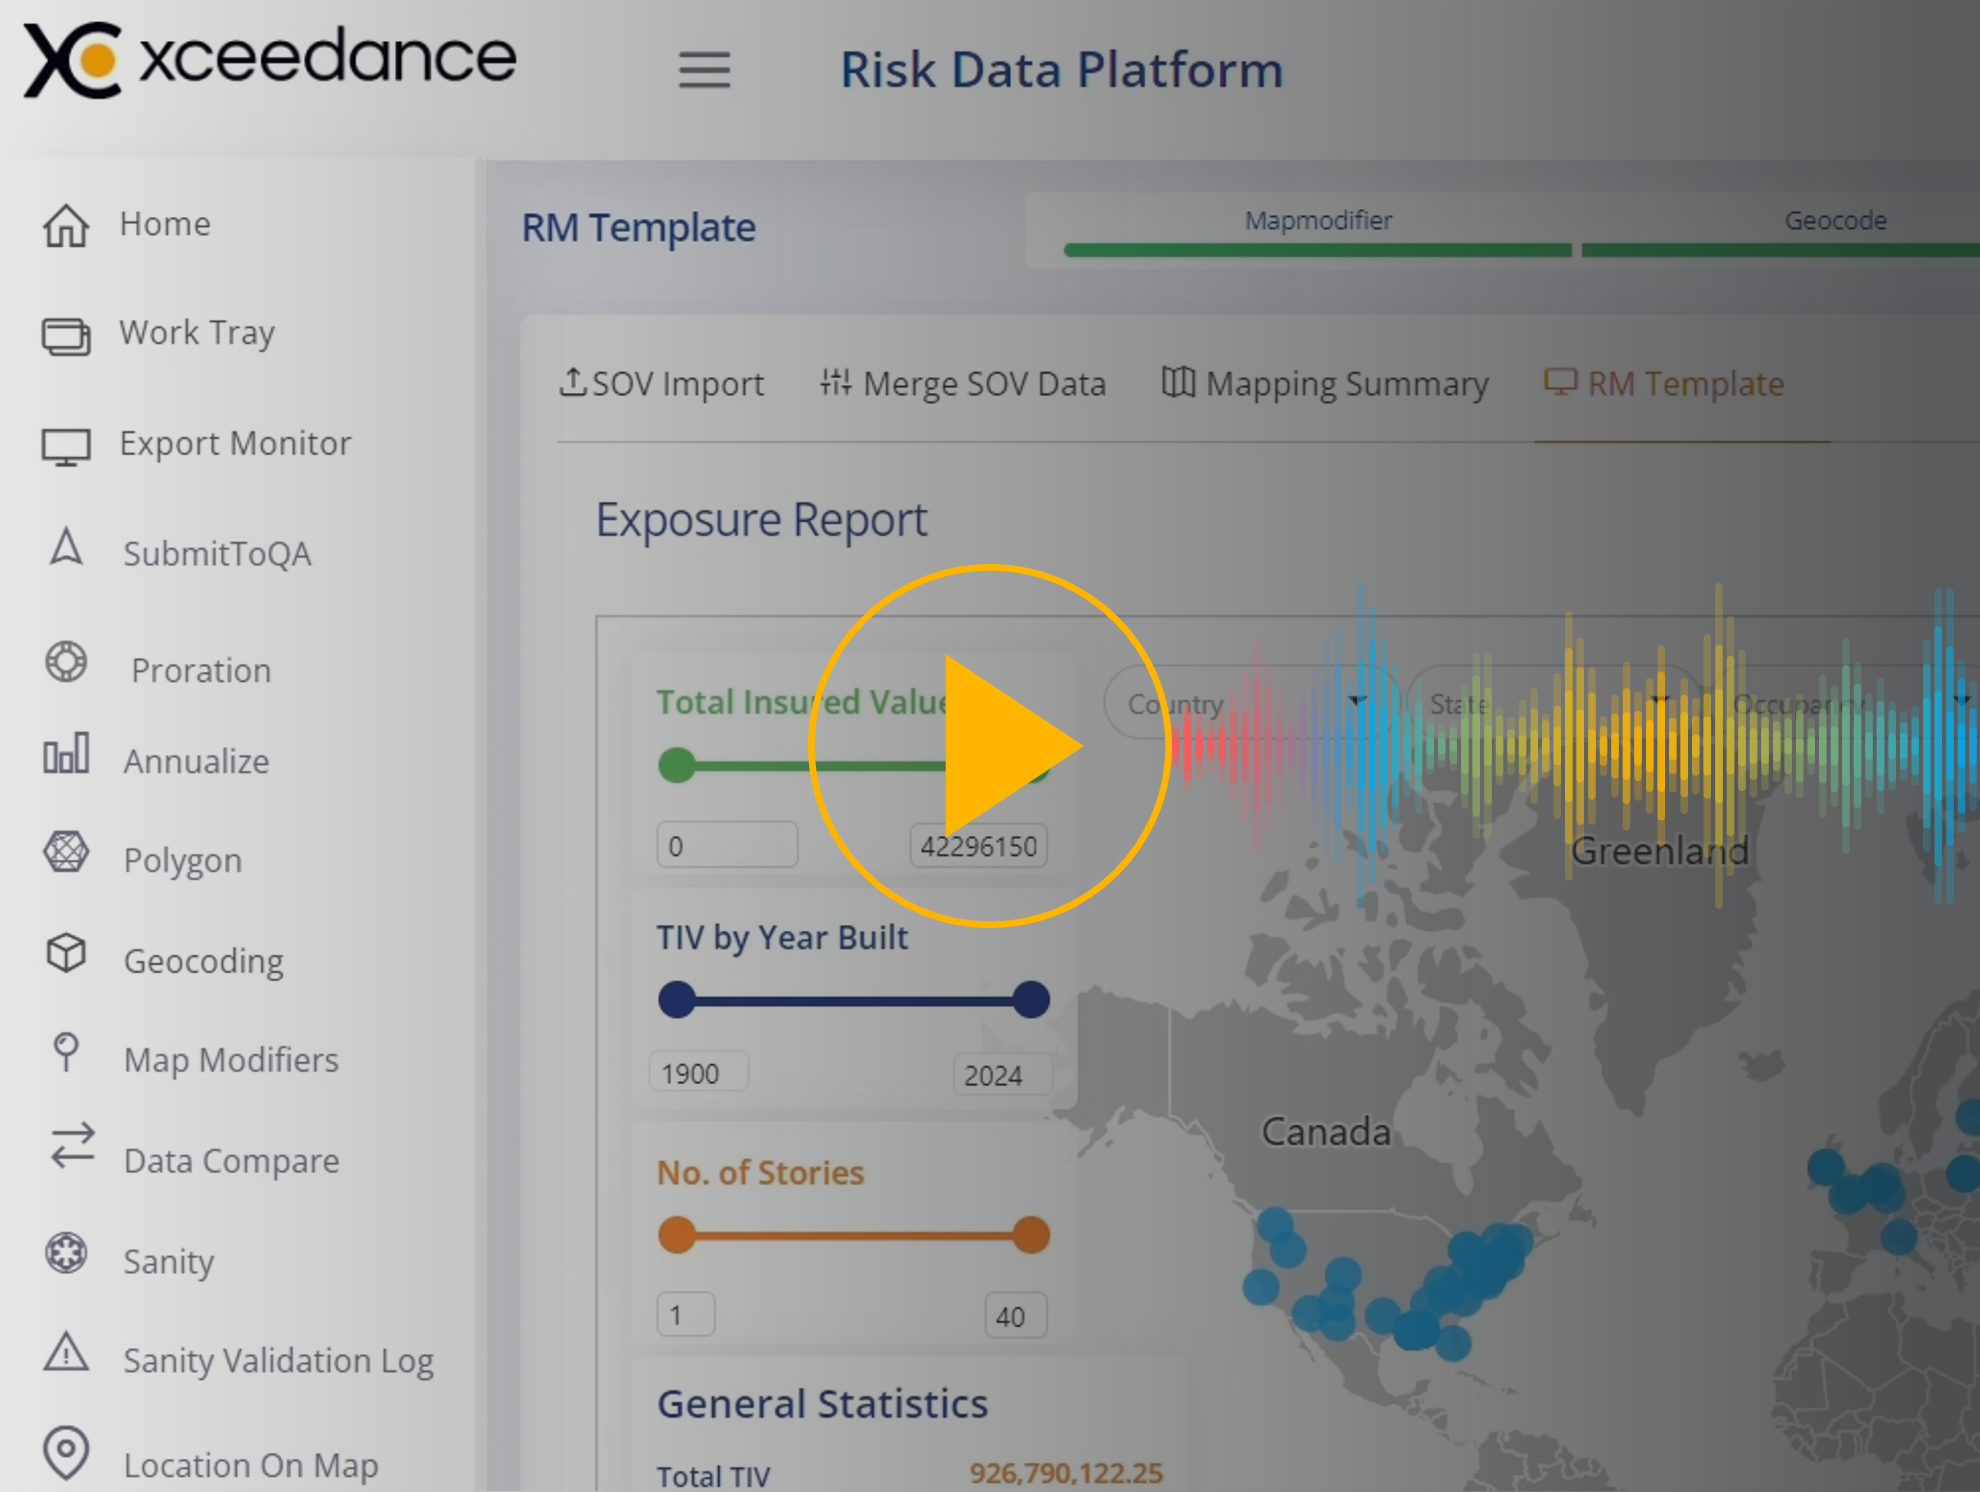Open the Data Compare tool
1980x1492 pixels.
pyautogui.click(x=231, y=1161)
